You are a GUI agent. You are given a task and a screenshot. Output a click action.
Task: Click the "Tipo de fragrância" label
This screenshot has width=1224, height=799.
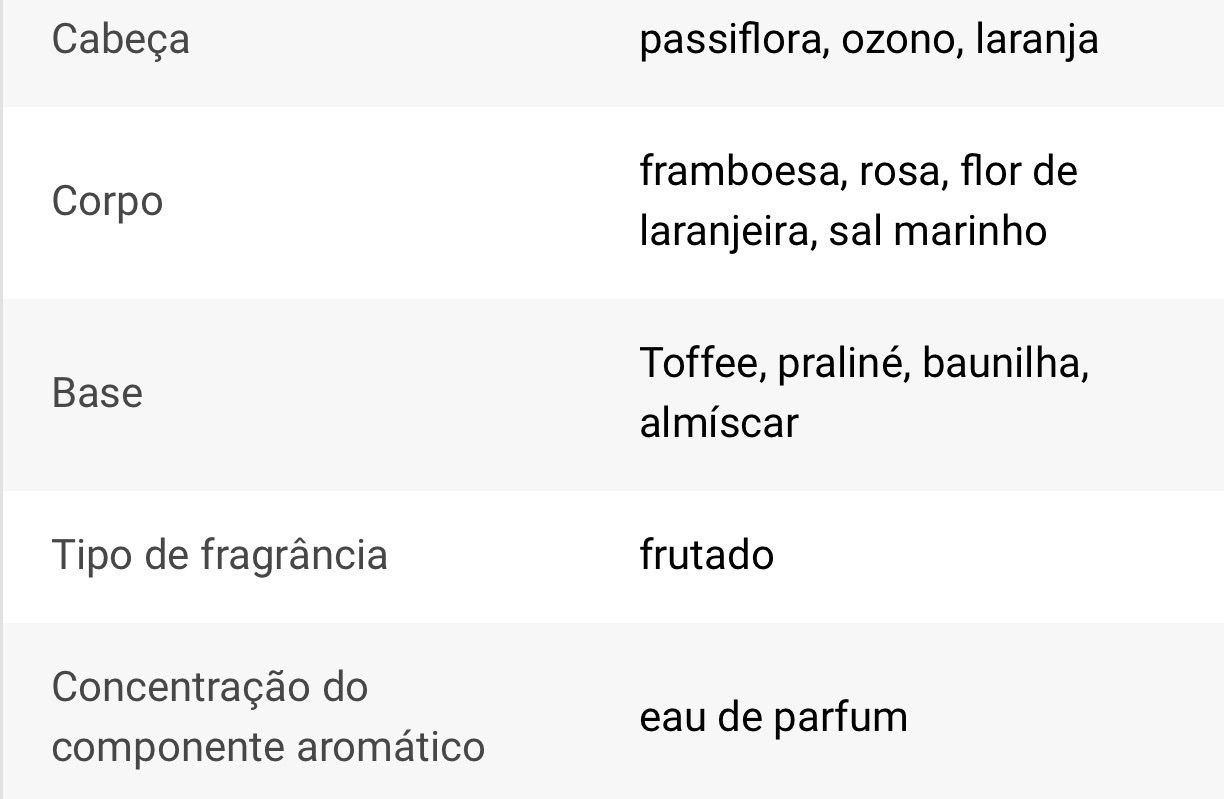[x=219, y=555]
